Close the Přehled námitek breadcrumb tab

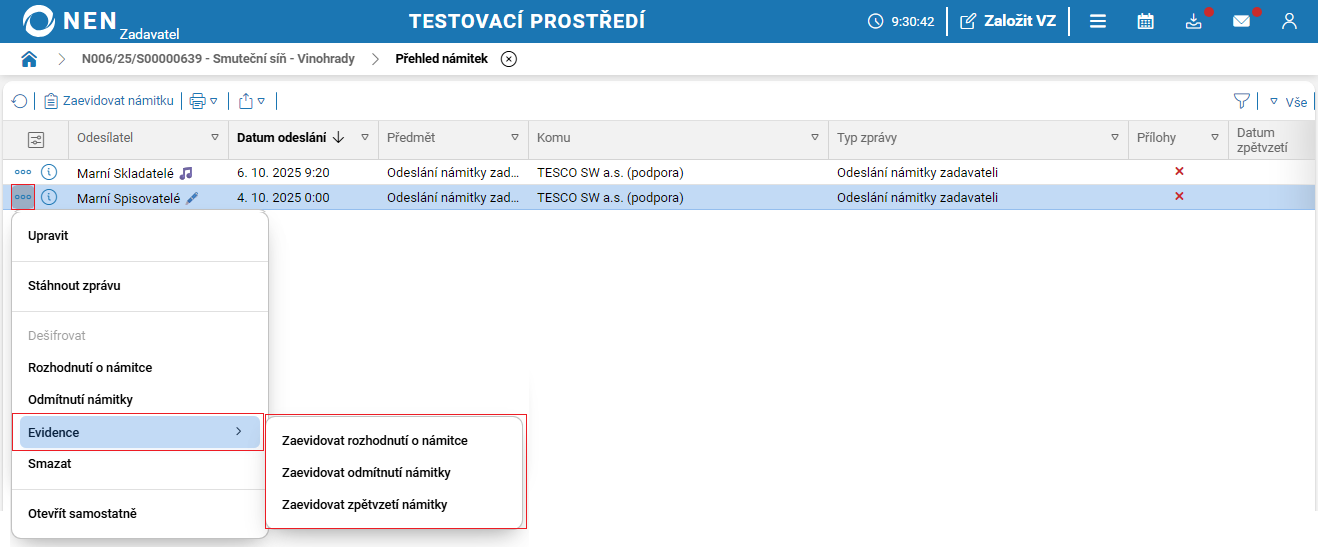point(509,59)
